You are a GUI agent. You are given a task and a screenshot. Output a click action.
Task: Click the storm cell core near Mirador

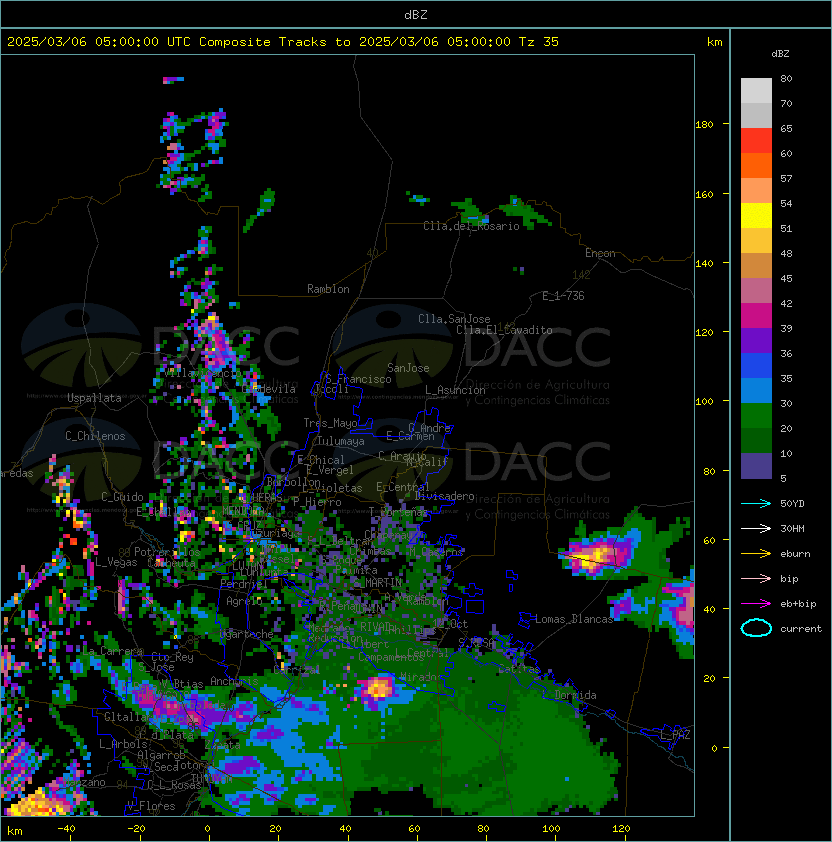tap(378, 688)
